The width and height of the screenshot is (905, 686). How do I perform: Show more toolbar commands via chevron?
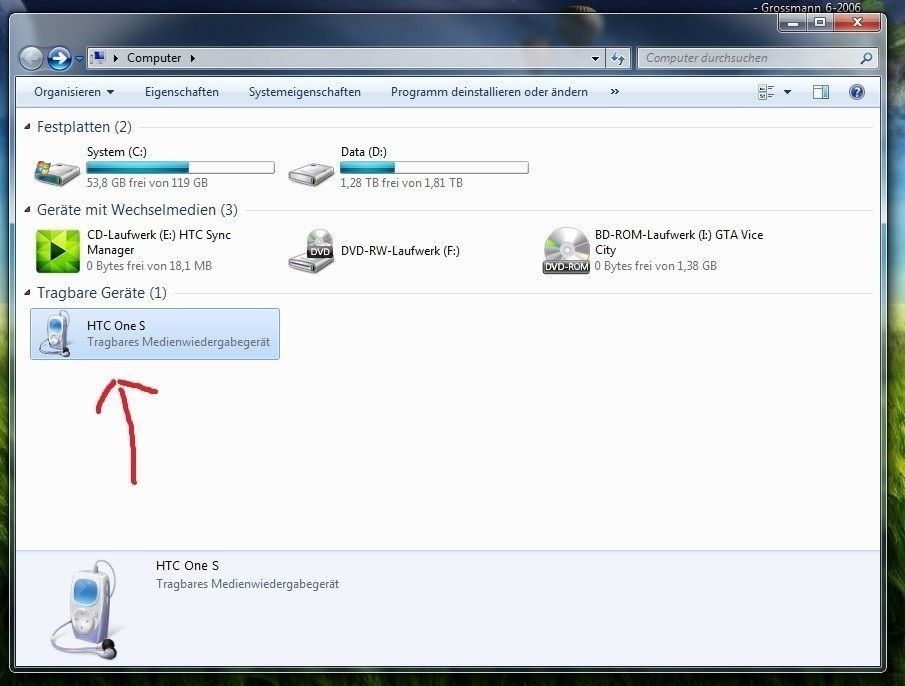point(615,91)
